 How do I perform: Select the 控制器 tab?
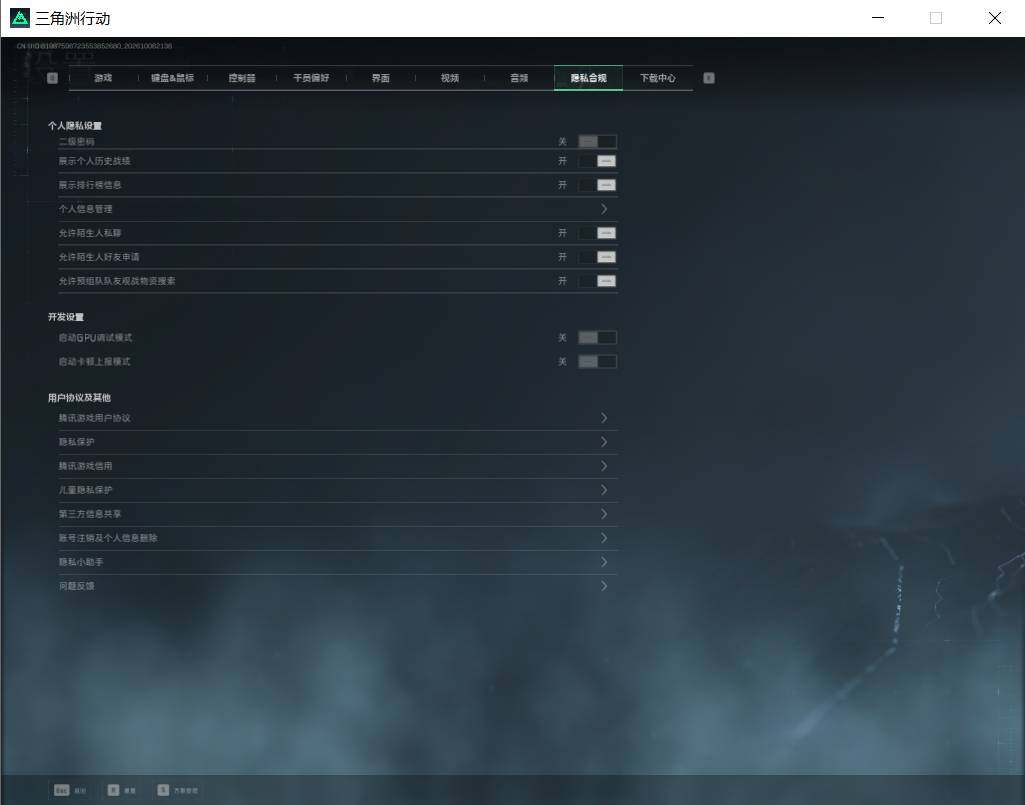click(x=242, y=78)
